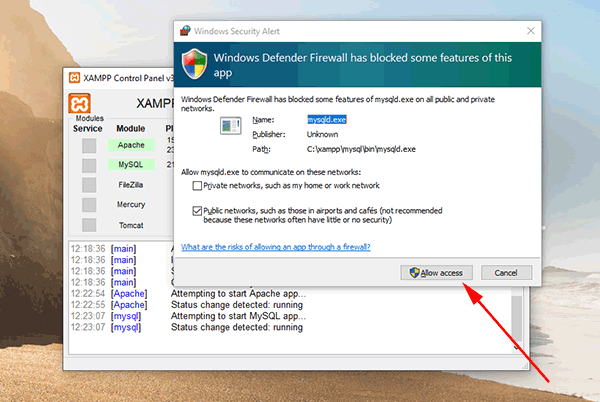Enable the Private networks checkbox
The height and width of the screenshot is (402, 600).
tap(197, 185)
